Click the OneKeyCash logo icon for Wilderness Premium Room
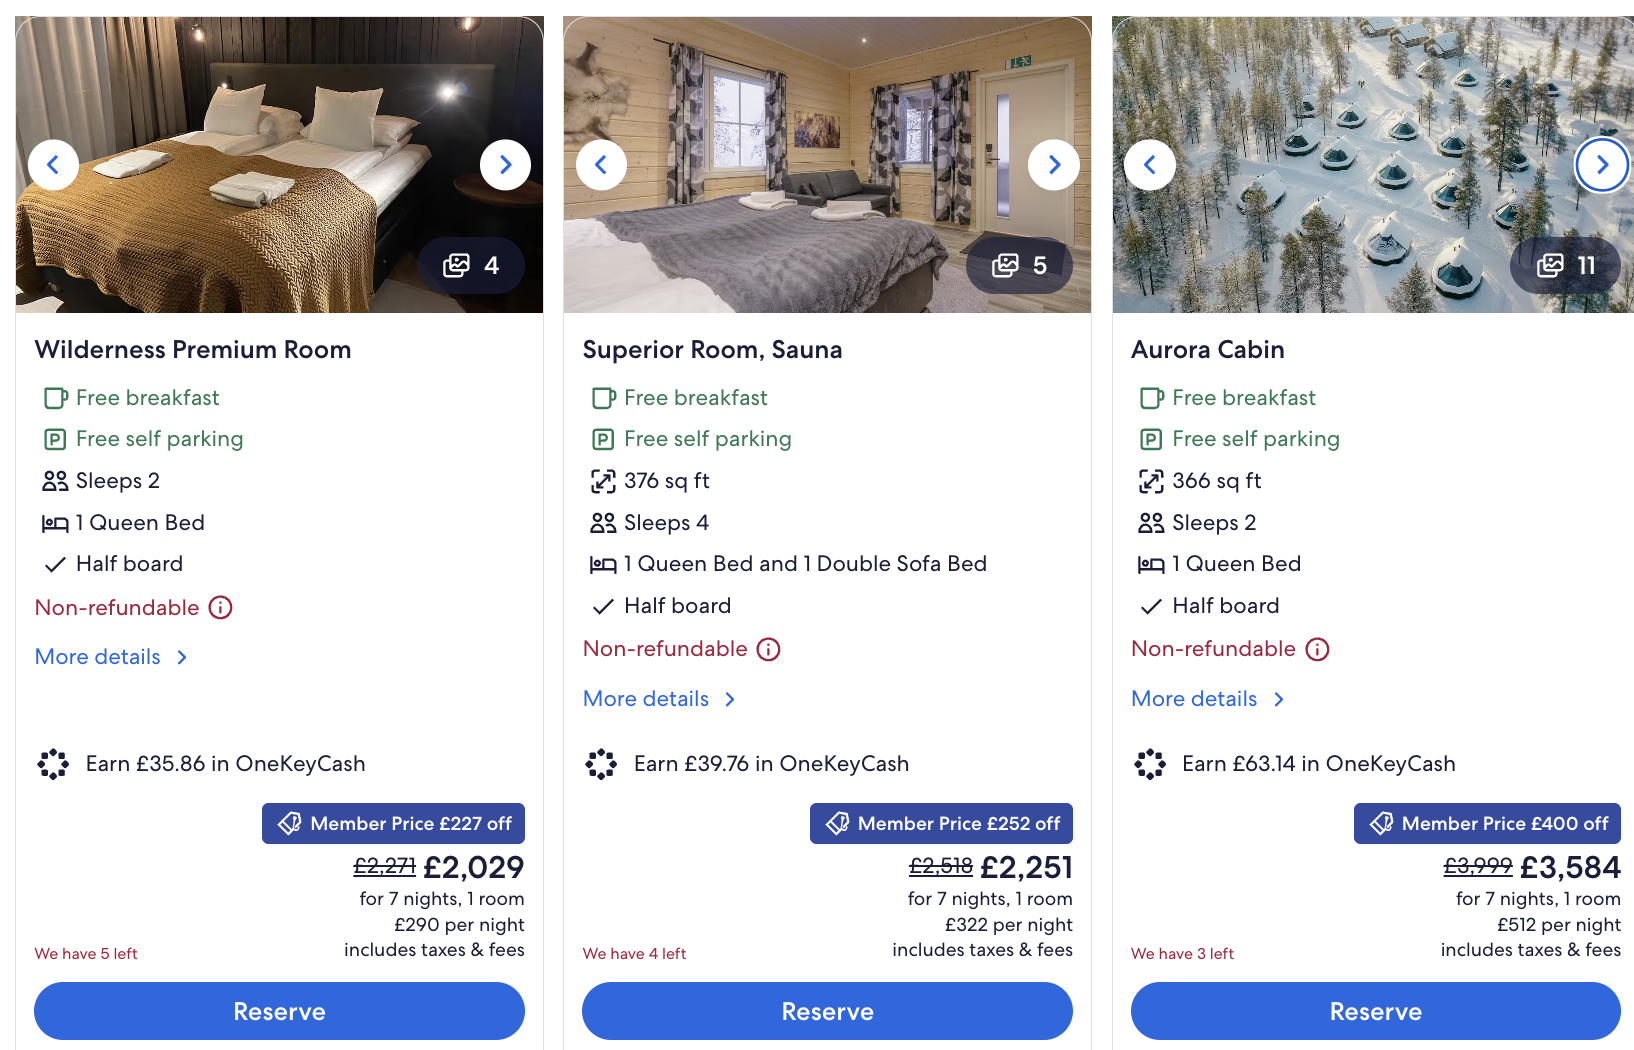The width and height of the screenshot is (1634, 1050). [x=52, y=763]
